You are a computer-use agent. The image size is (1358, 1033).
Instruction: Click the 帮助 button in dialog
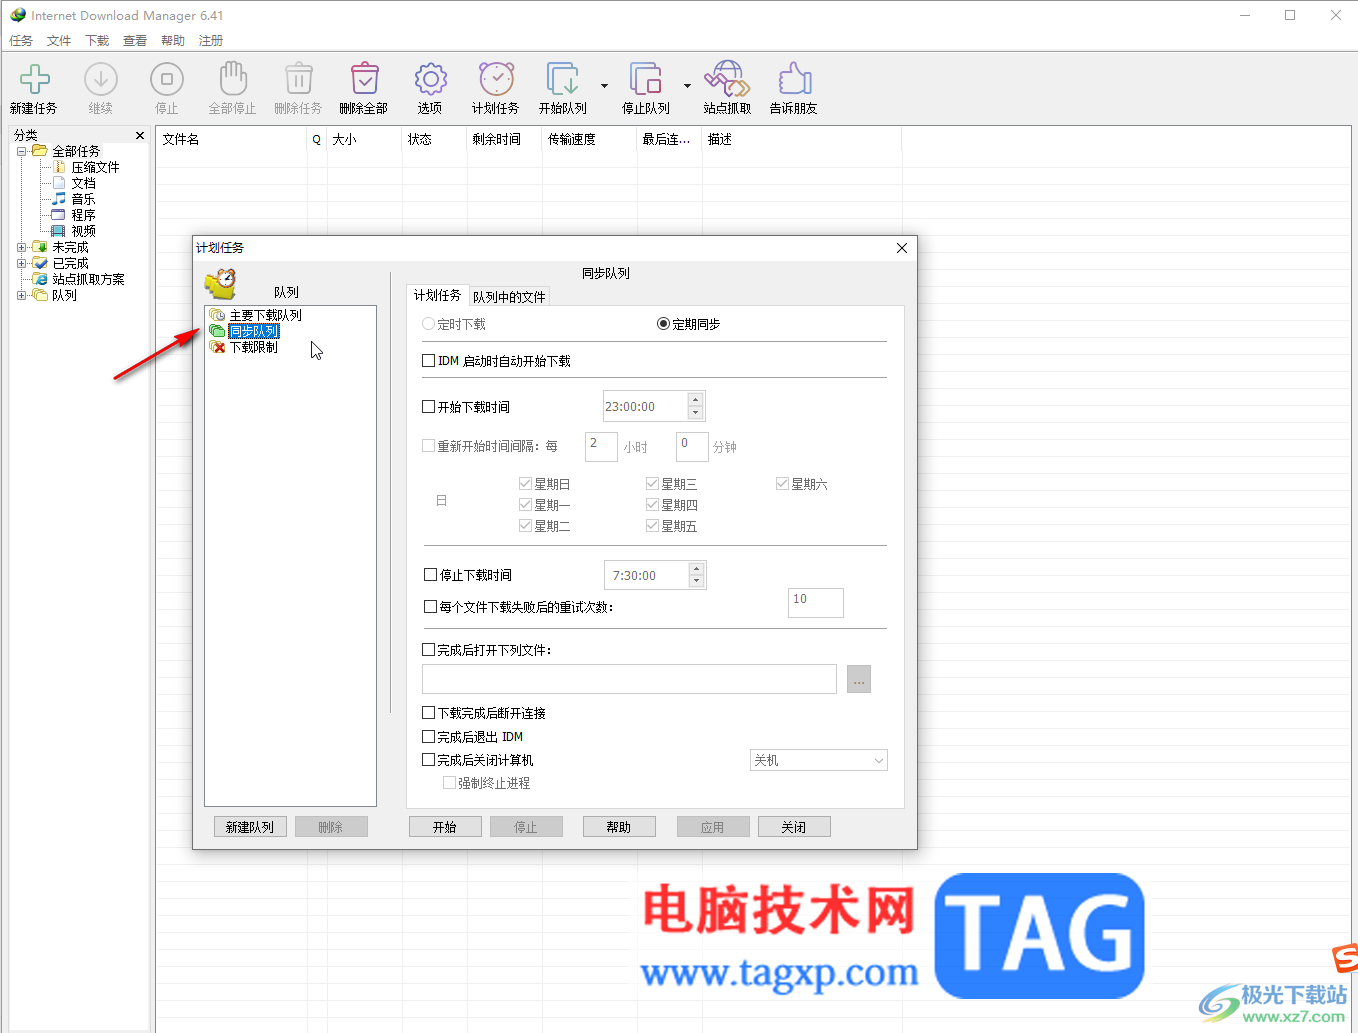619,827
